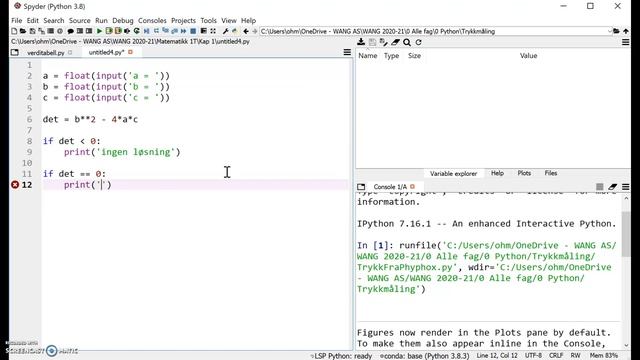This screenshot has width=640, height=360.
Task: Save data as icon in Variable explorer
Action: click(x=372, y=42)
